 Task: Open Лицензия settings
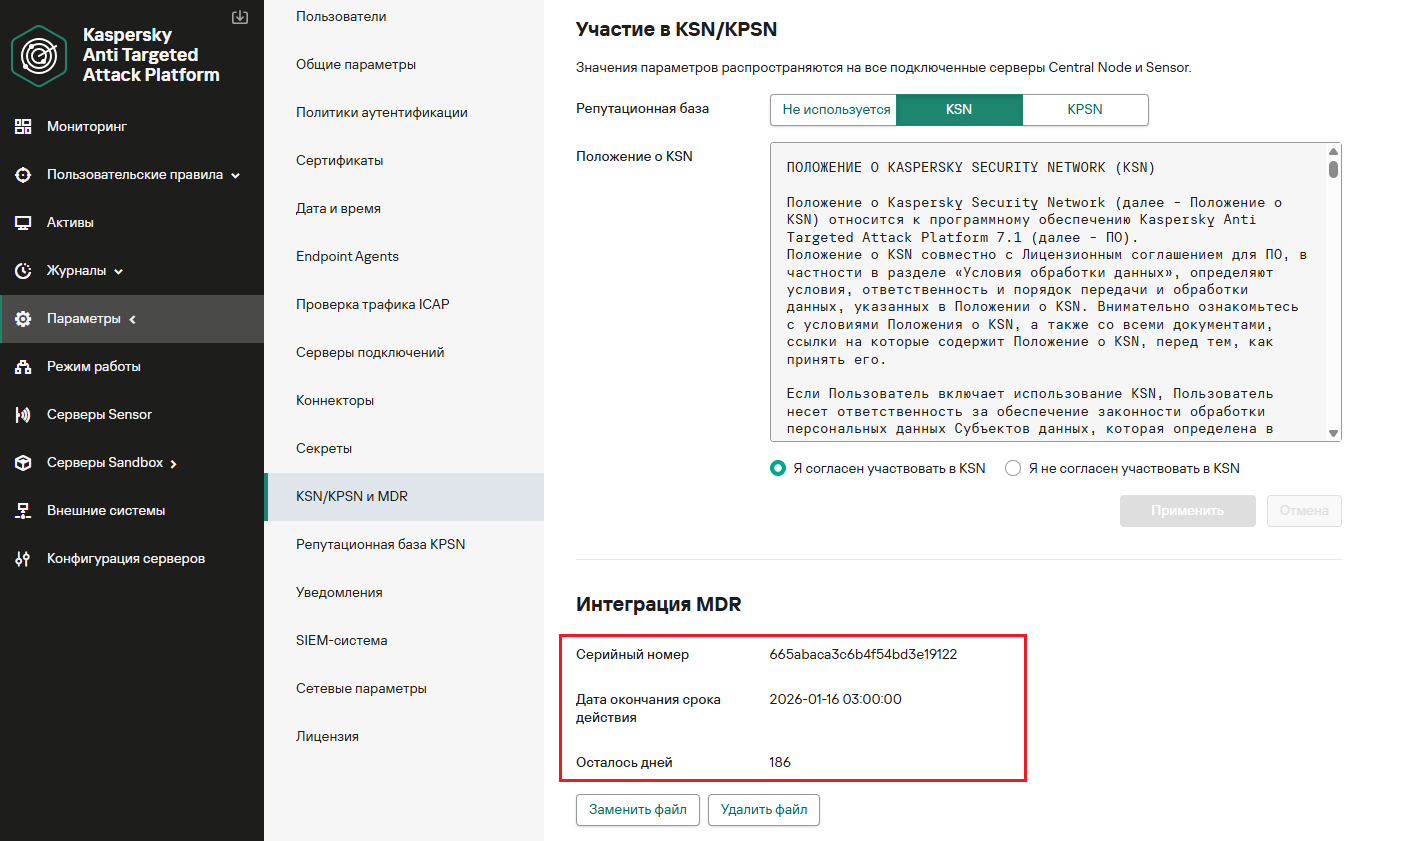404,737
